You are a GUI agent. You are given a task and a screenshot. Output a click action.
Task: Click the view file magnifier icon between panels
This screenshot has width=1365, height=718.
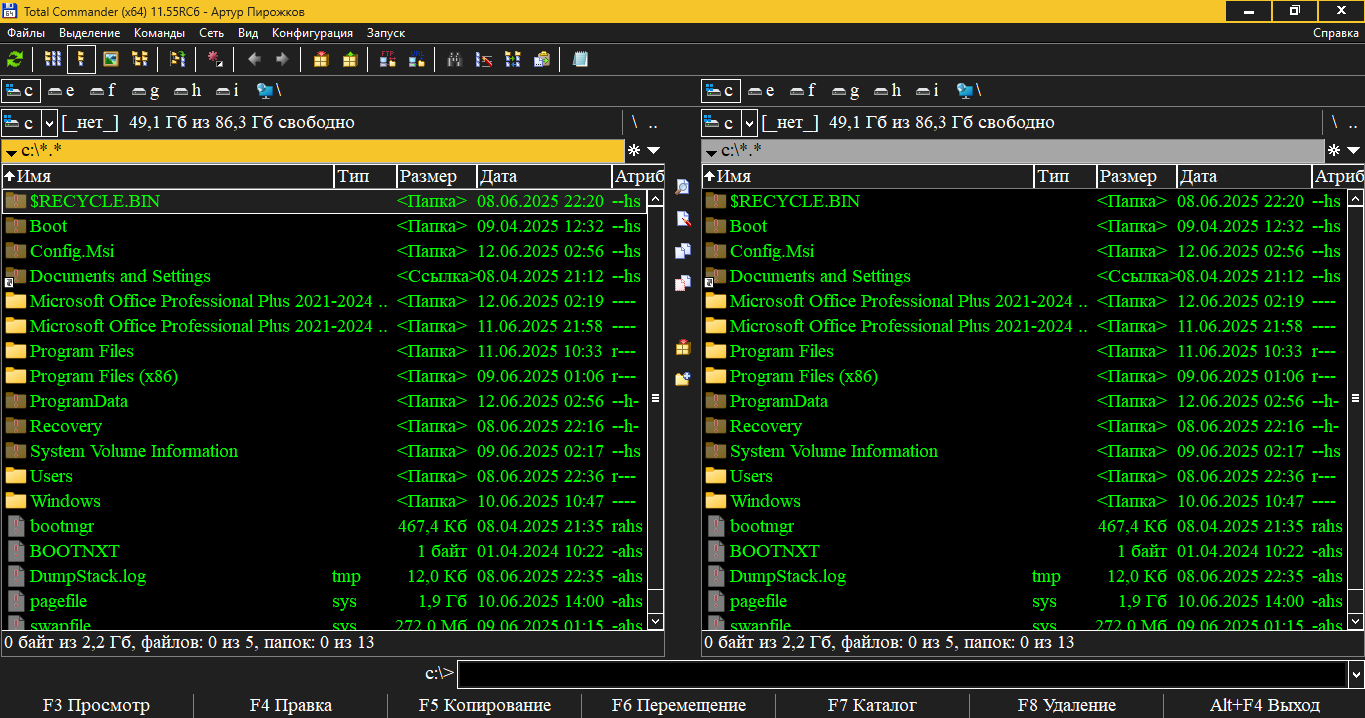pyautogui.click(x=683, y=187)
